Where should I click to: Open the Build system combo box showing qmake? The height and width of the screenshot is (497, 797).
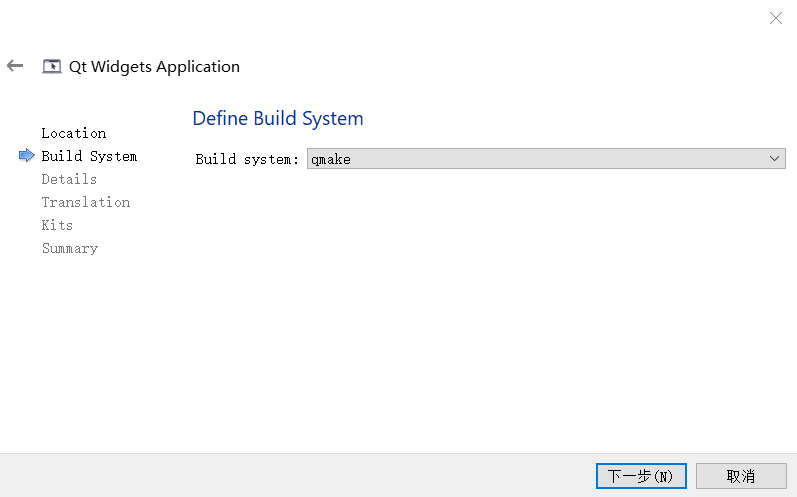click(x=545, y=159)
